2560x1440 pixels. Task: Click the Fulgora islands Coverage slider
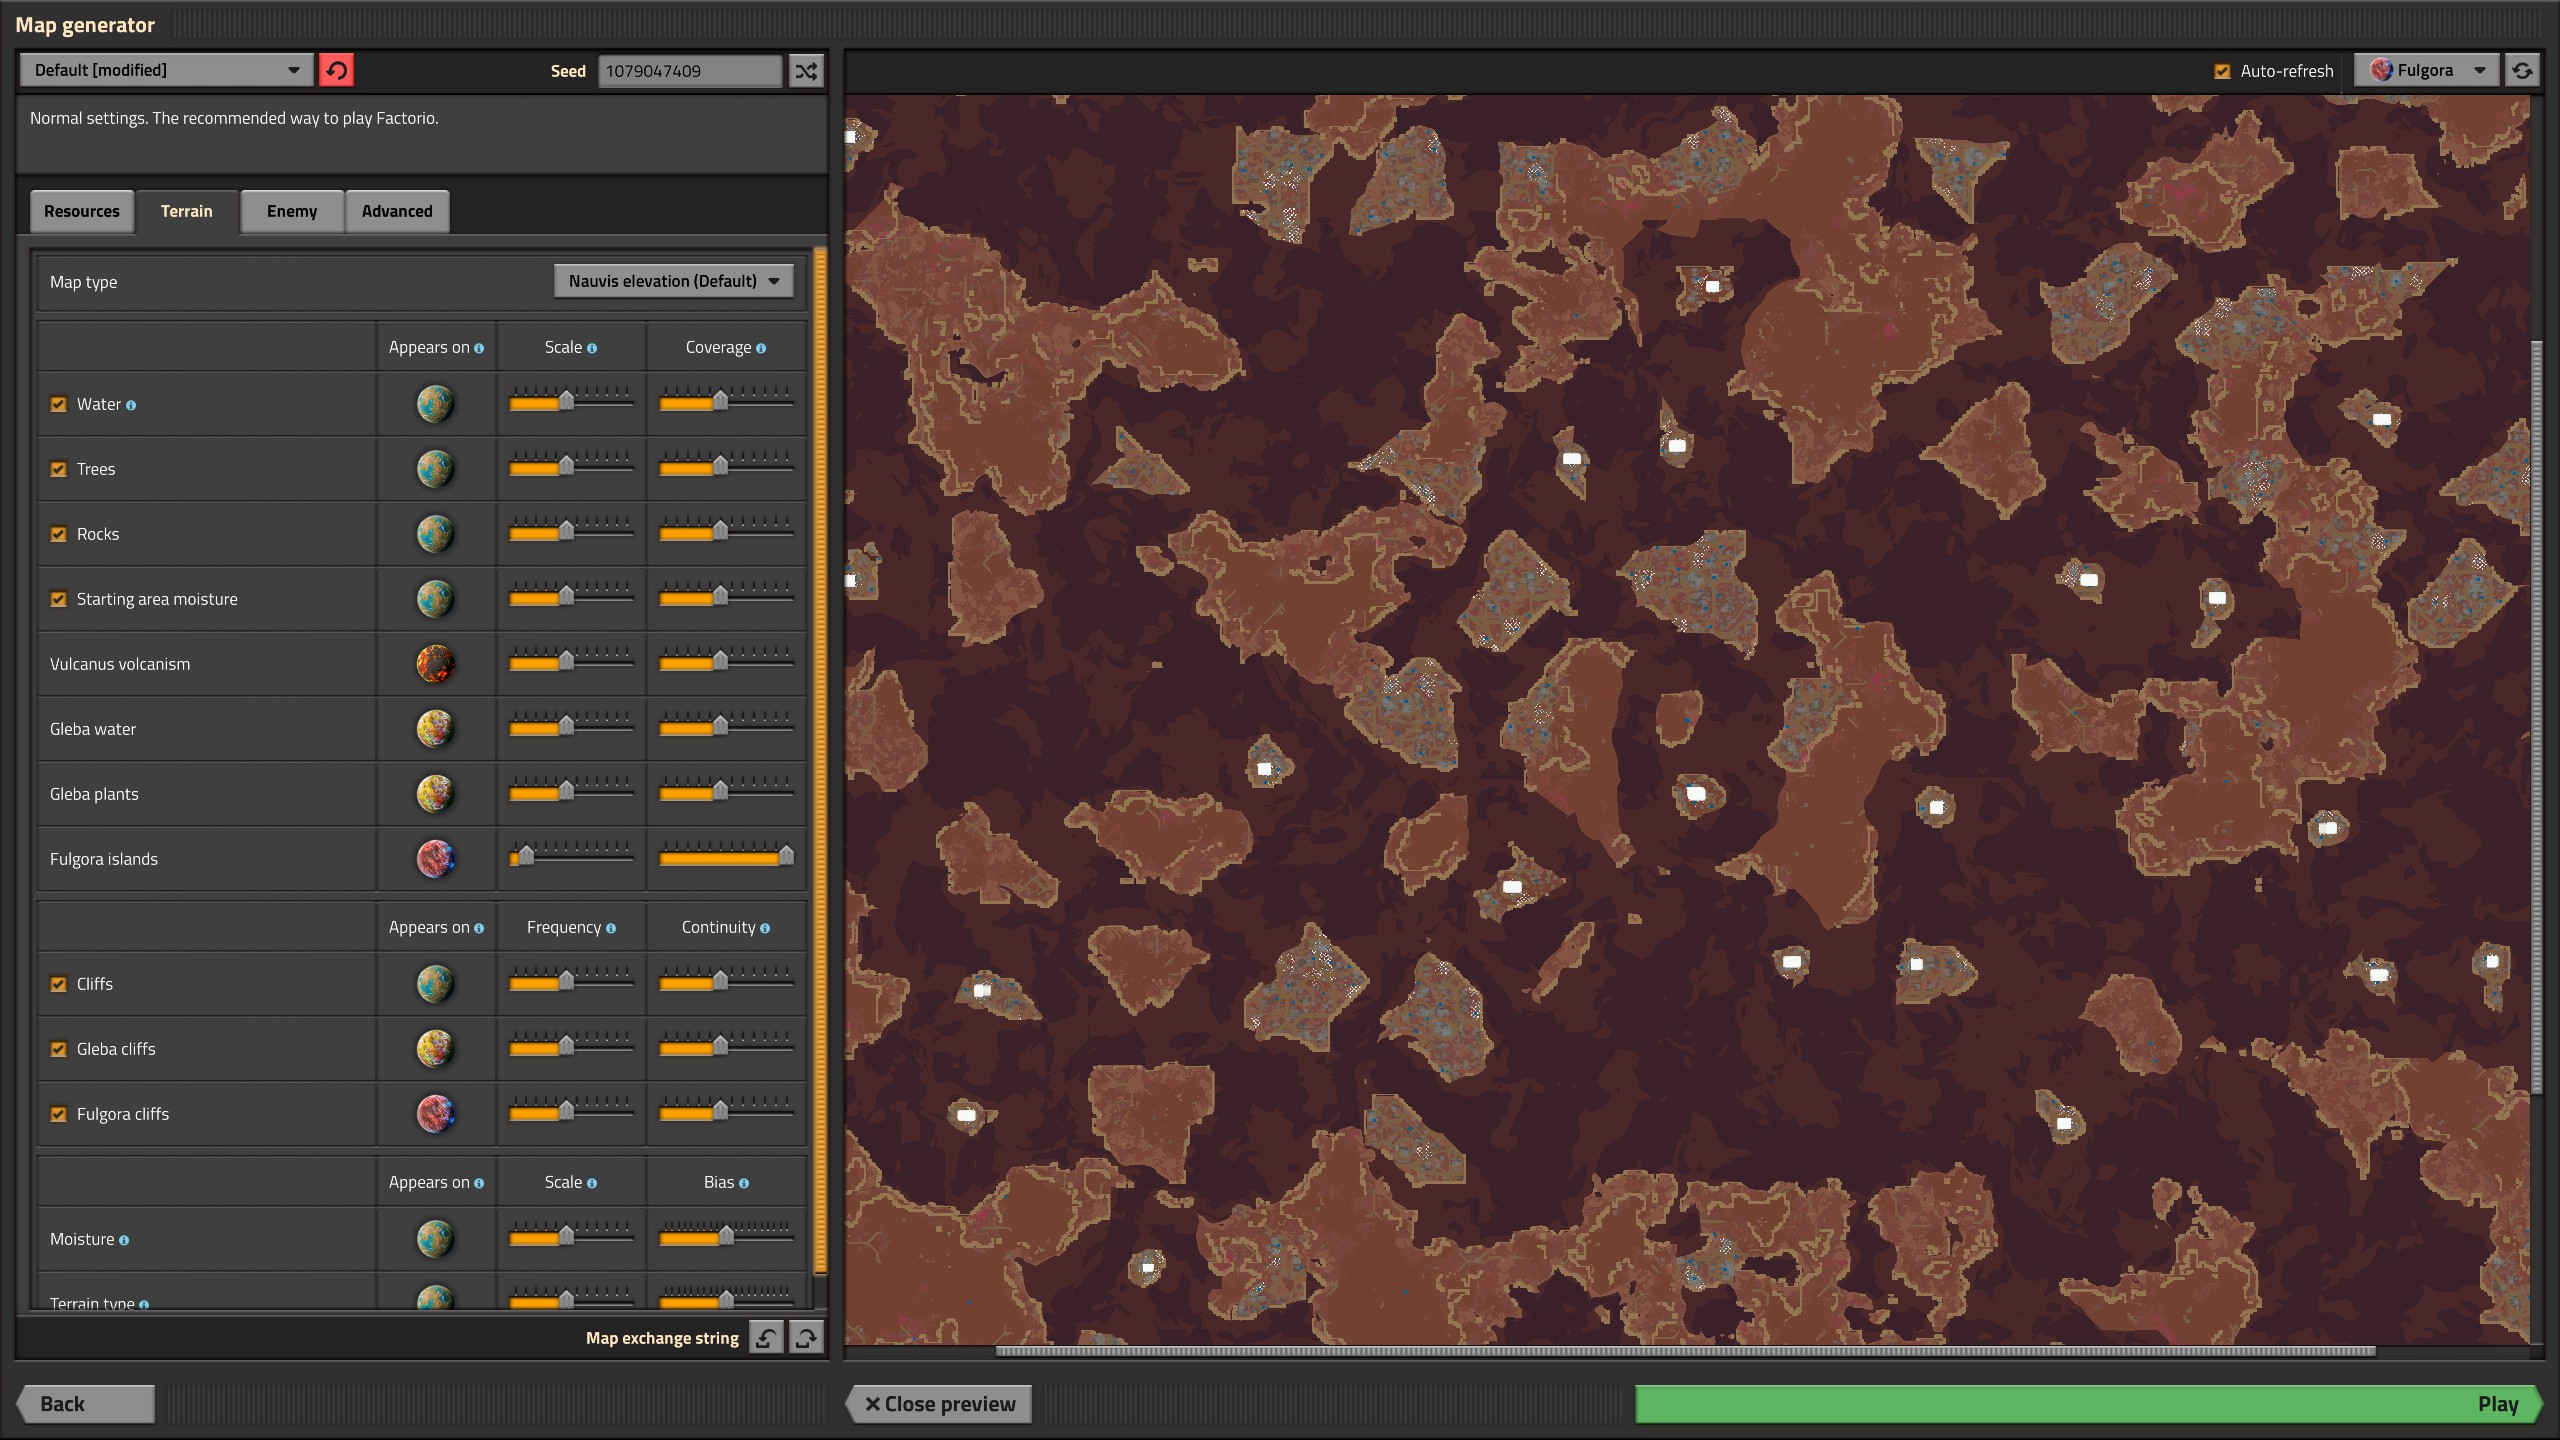click(726, 856)
